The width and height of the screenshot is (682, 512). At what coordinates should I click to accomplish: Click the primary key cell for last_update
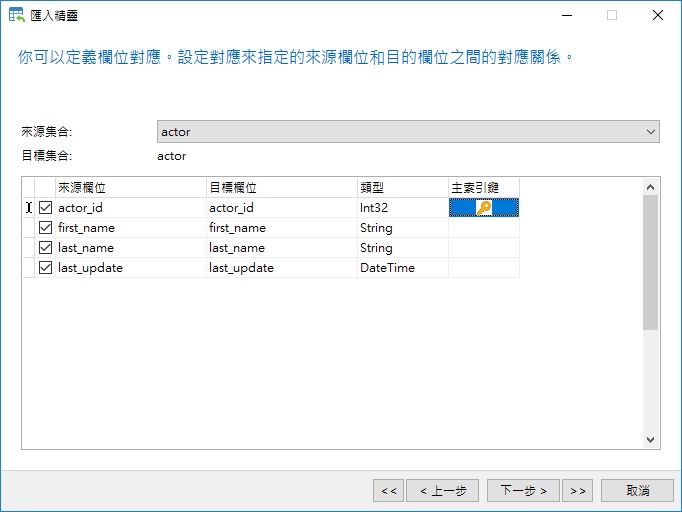(483, 268)
